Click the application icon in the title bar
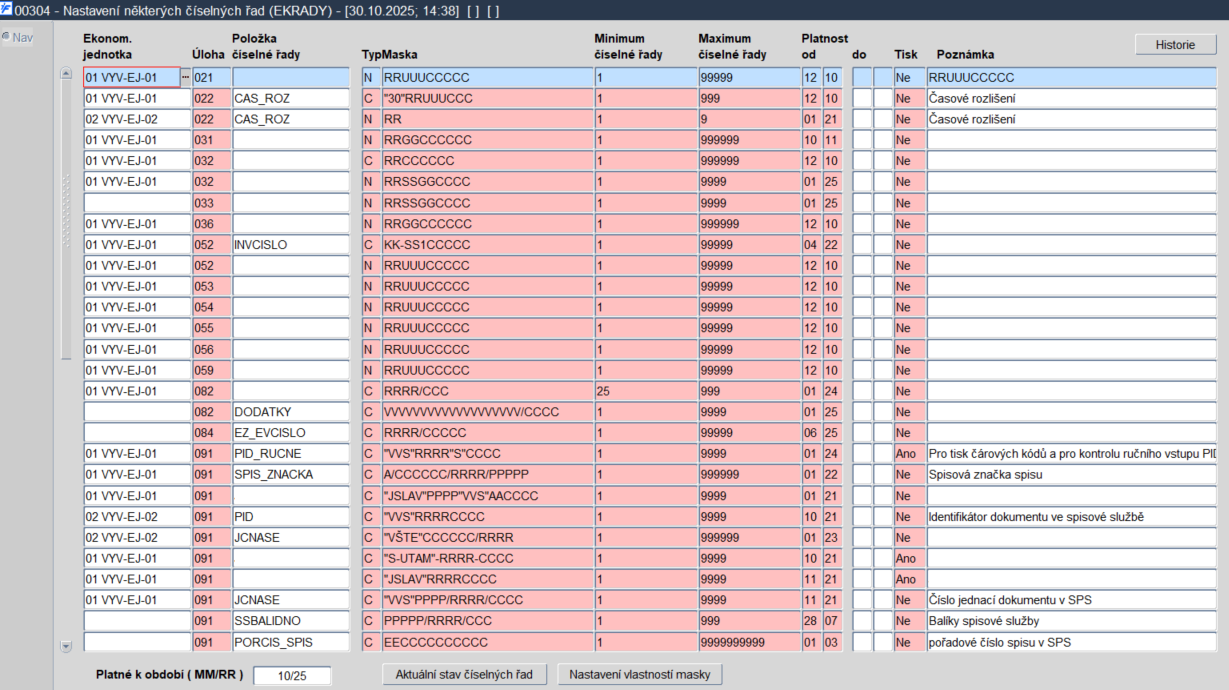The height and width of the screenshot is (690, 1229). (7, 9)
